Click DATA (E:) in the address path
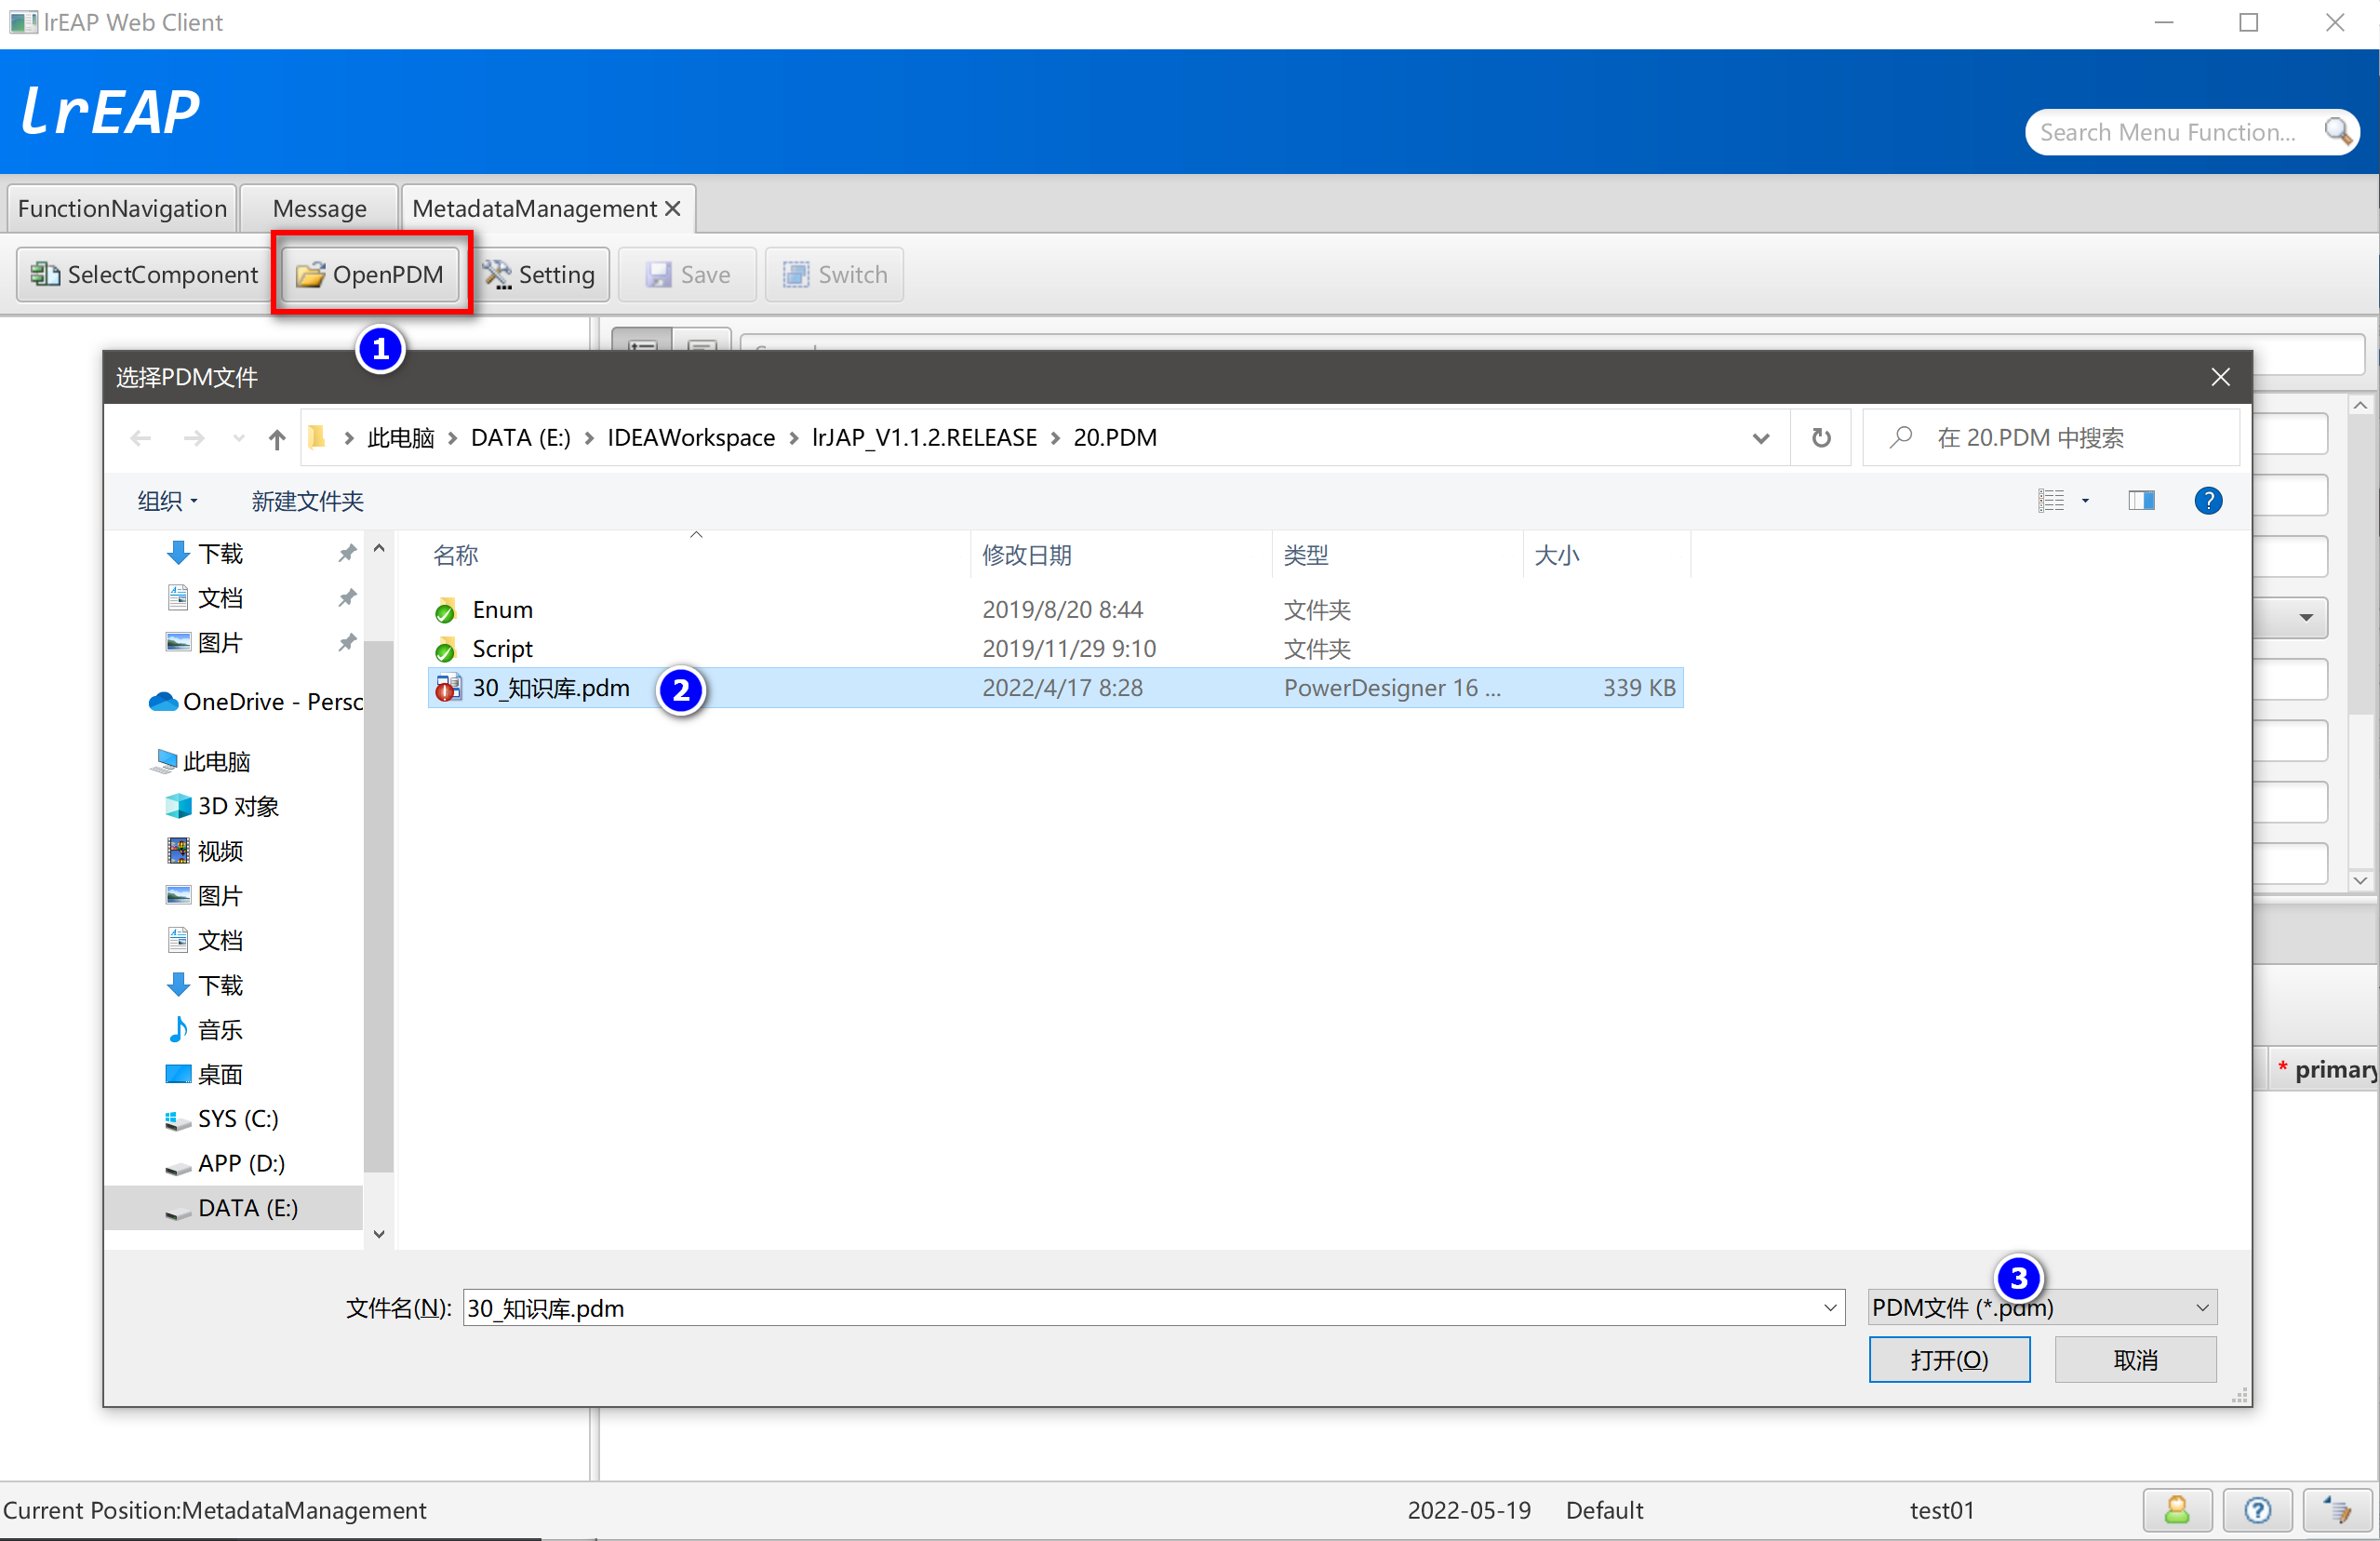This screenshot has height=1541, width=2380. [520, 438]
